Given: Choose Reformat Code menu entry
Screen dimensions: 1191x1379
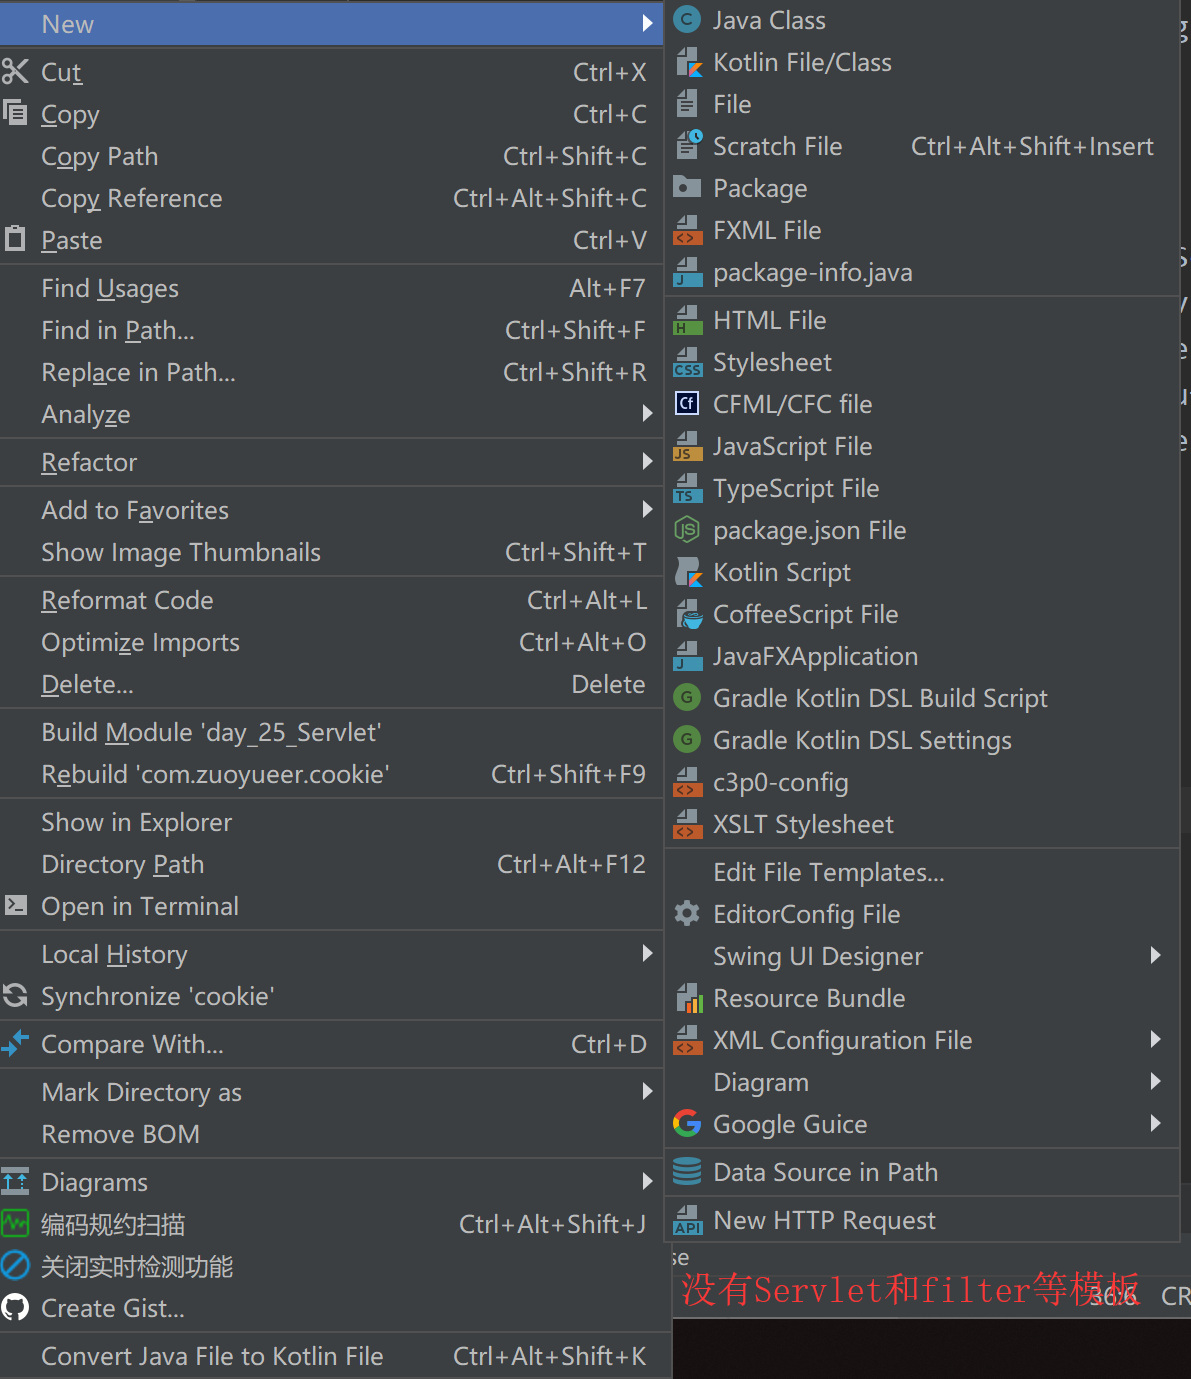Looking at the screenshot, I should pos(331,600).
